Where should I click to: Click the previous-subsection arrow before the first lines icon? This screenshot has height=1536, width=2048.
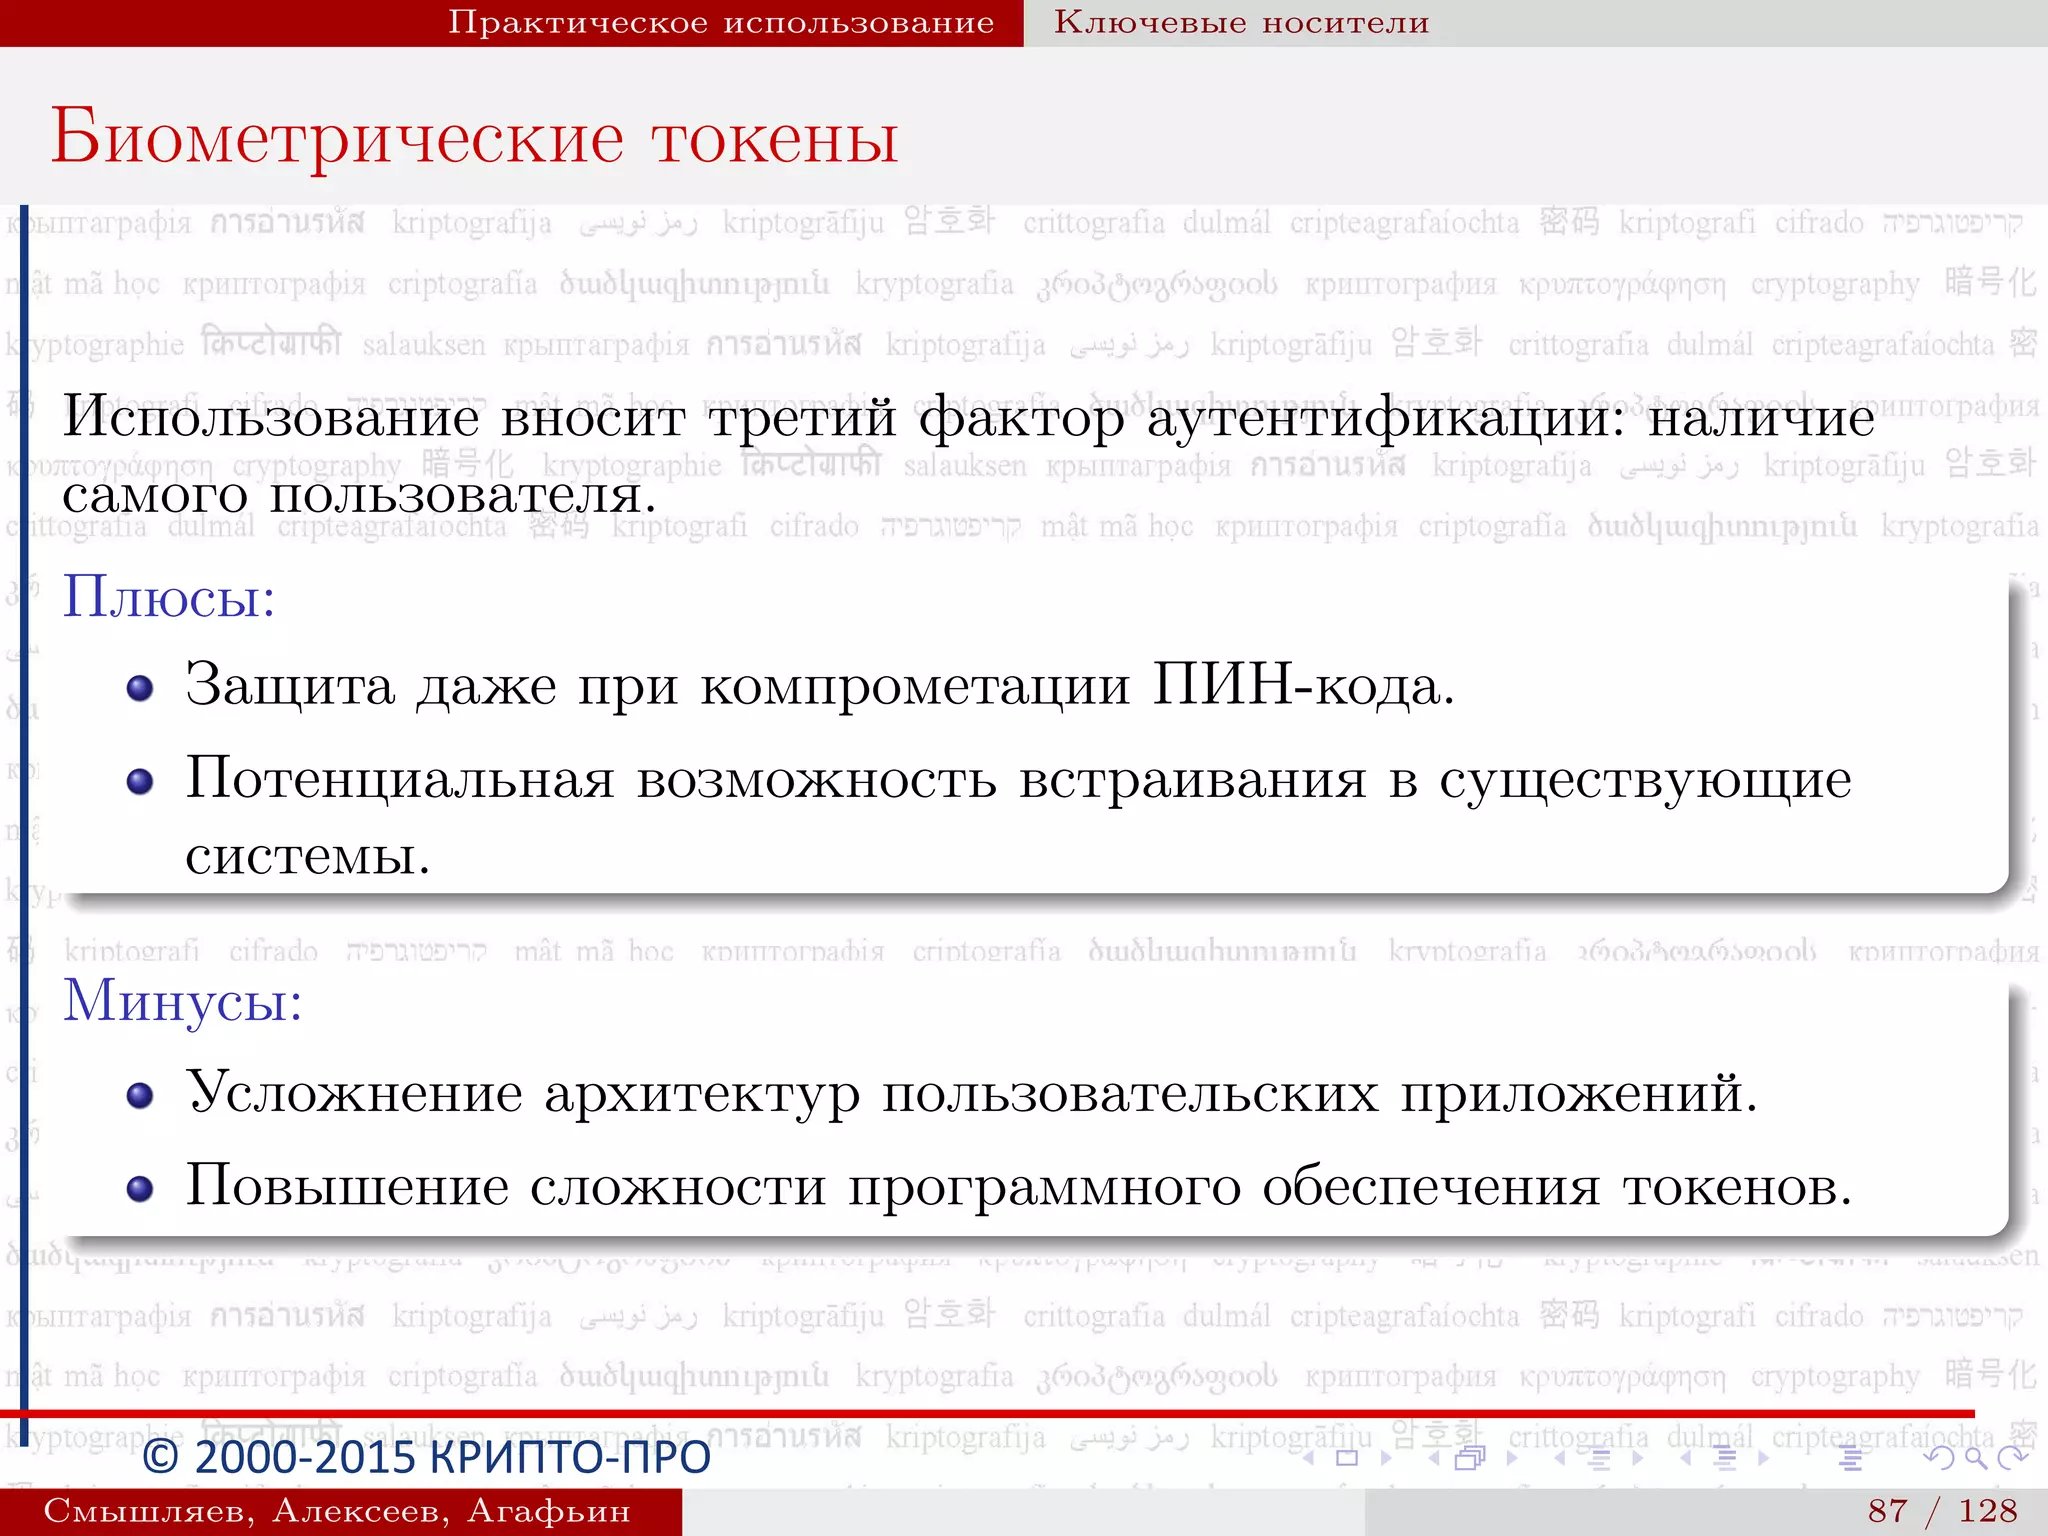(x=1560, y=1458)
